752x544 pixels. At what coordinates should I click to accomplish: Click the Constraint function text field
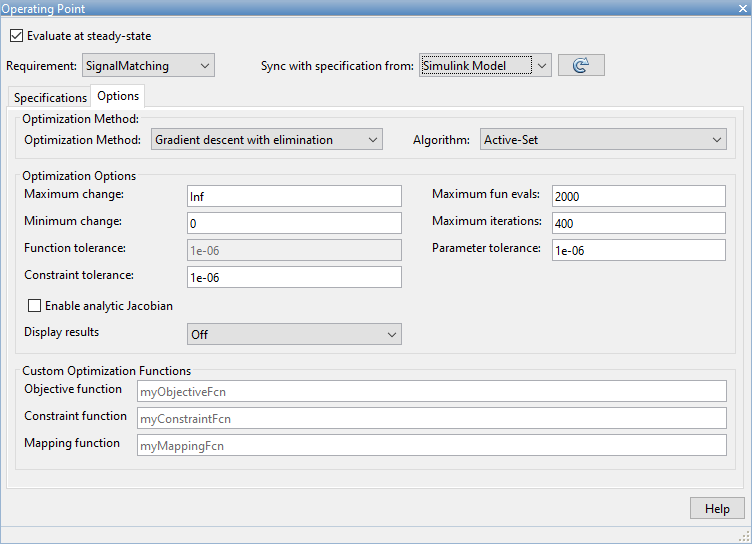tap(431, 418)
